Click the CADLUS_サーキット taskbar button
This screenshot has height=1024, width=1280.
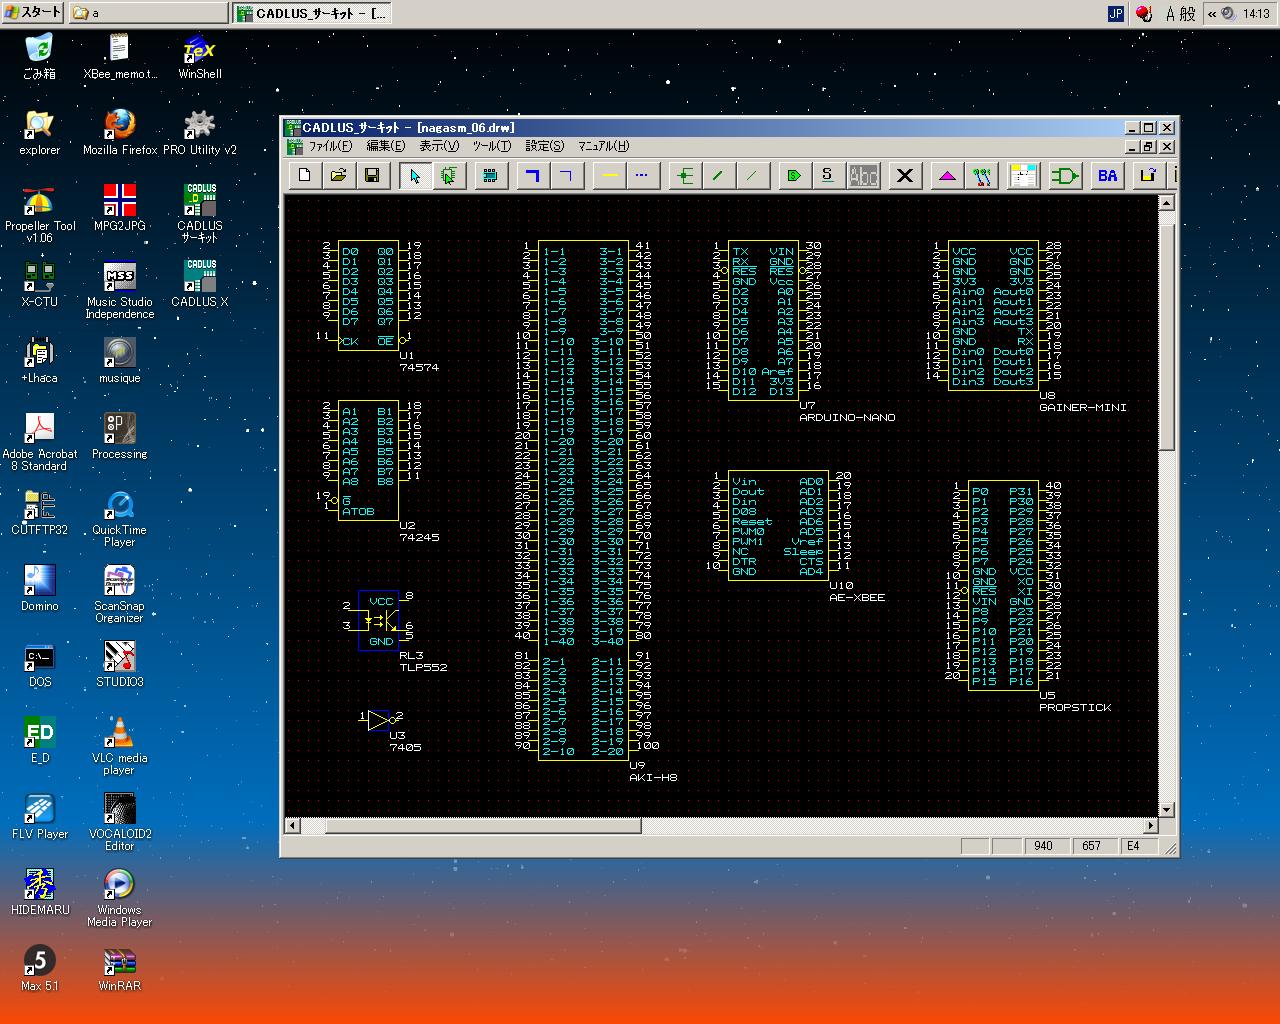[x=311, y=13]
